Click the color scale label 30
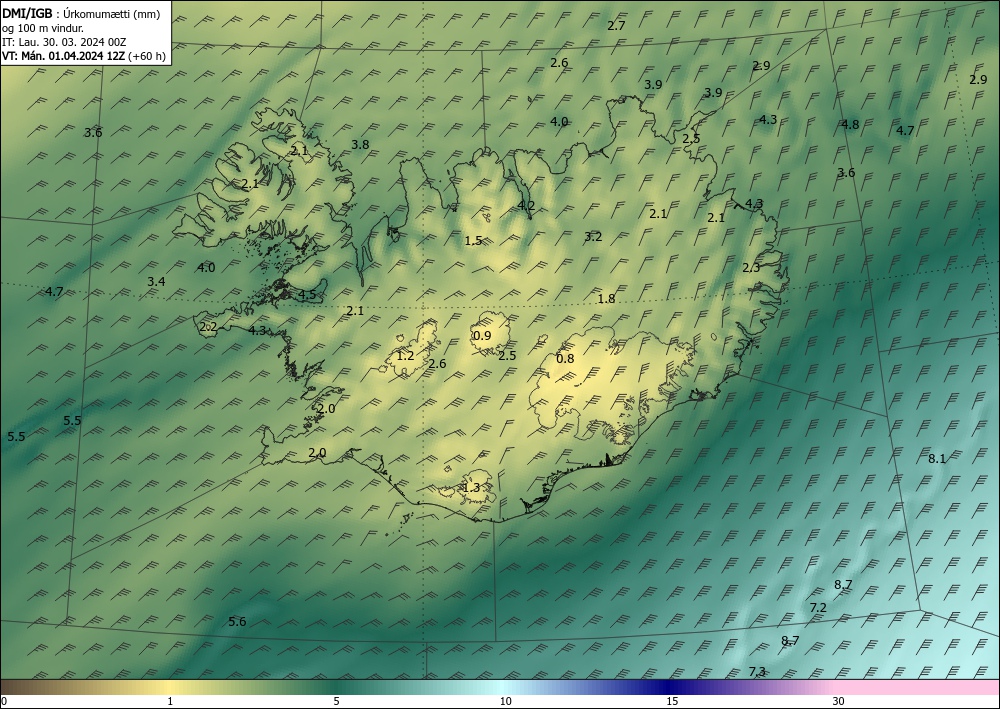Viewport: 1000px width, 709px height. pos(839,702)
